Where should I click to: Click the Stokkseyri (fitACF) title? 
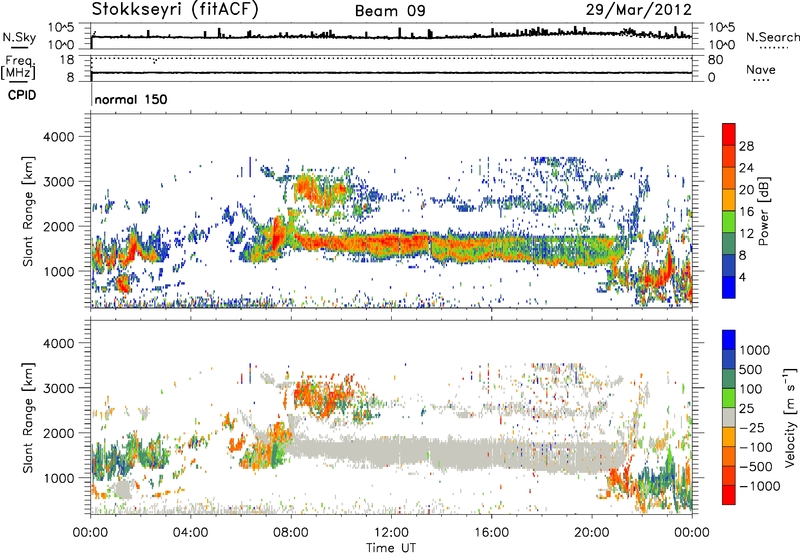[175, 9]
